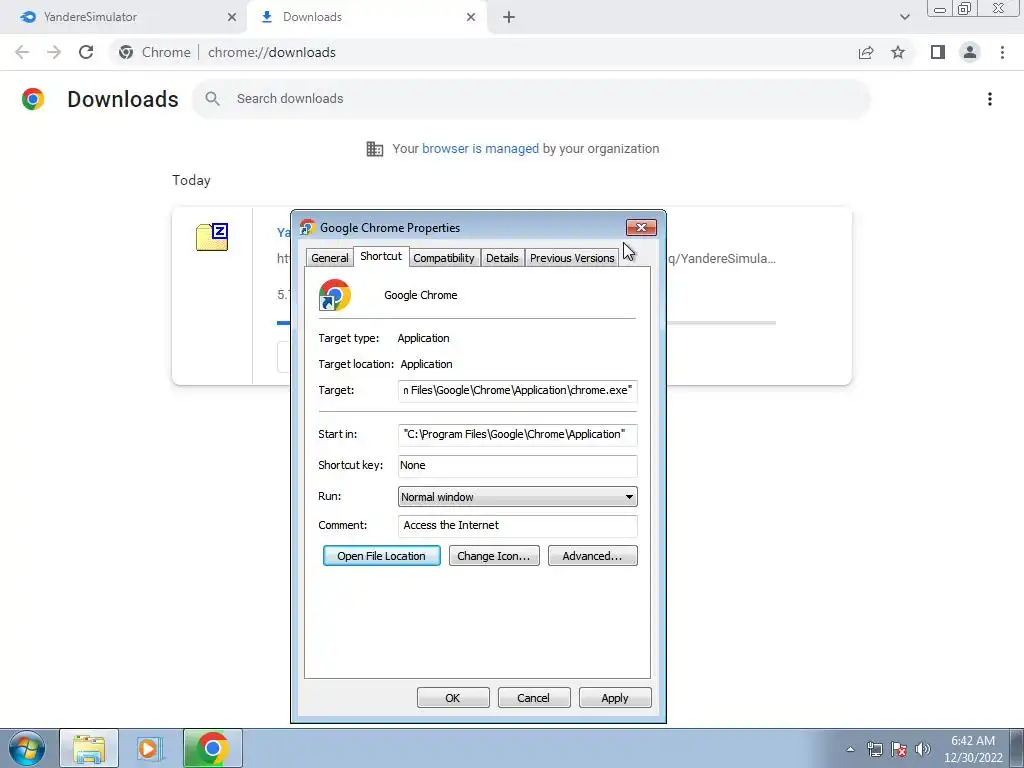Switch to the Compatibility tab

pyautogui.click(x=443, y=258)
